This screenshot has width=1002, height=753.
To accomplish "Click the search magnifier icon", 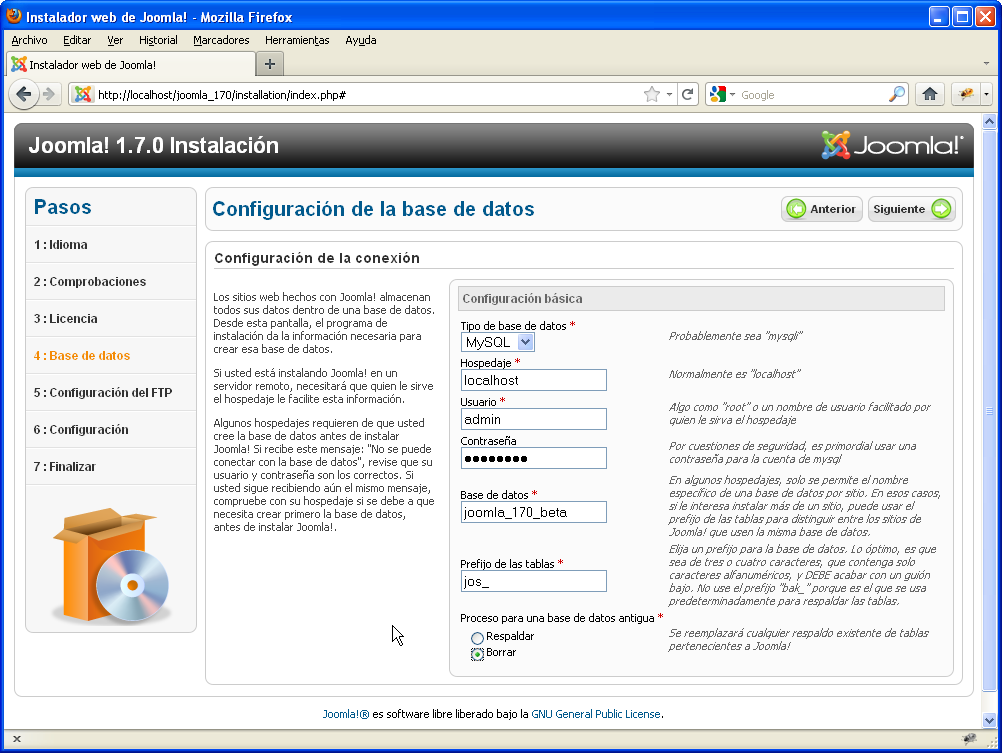I will [897, 95].
